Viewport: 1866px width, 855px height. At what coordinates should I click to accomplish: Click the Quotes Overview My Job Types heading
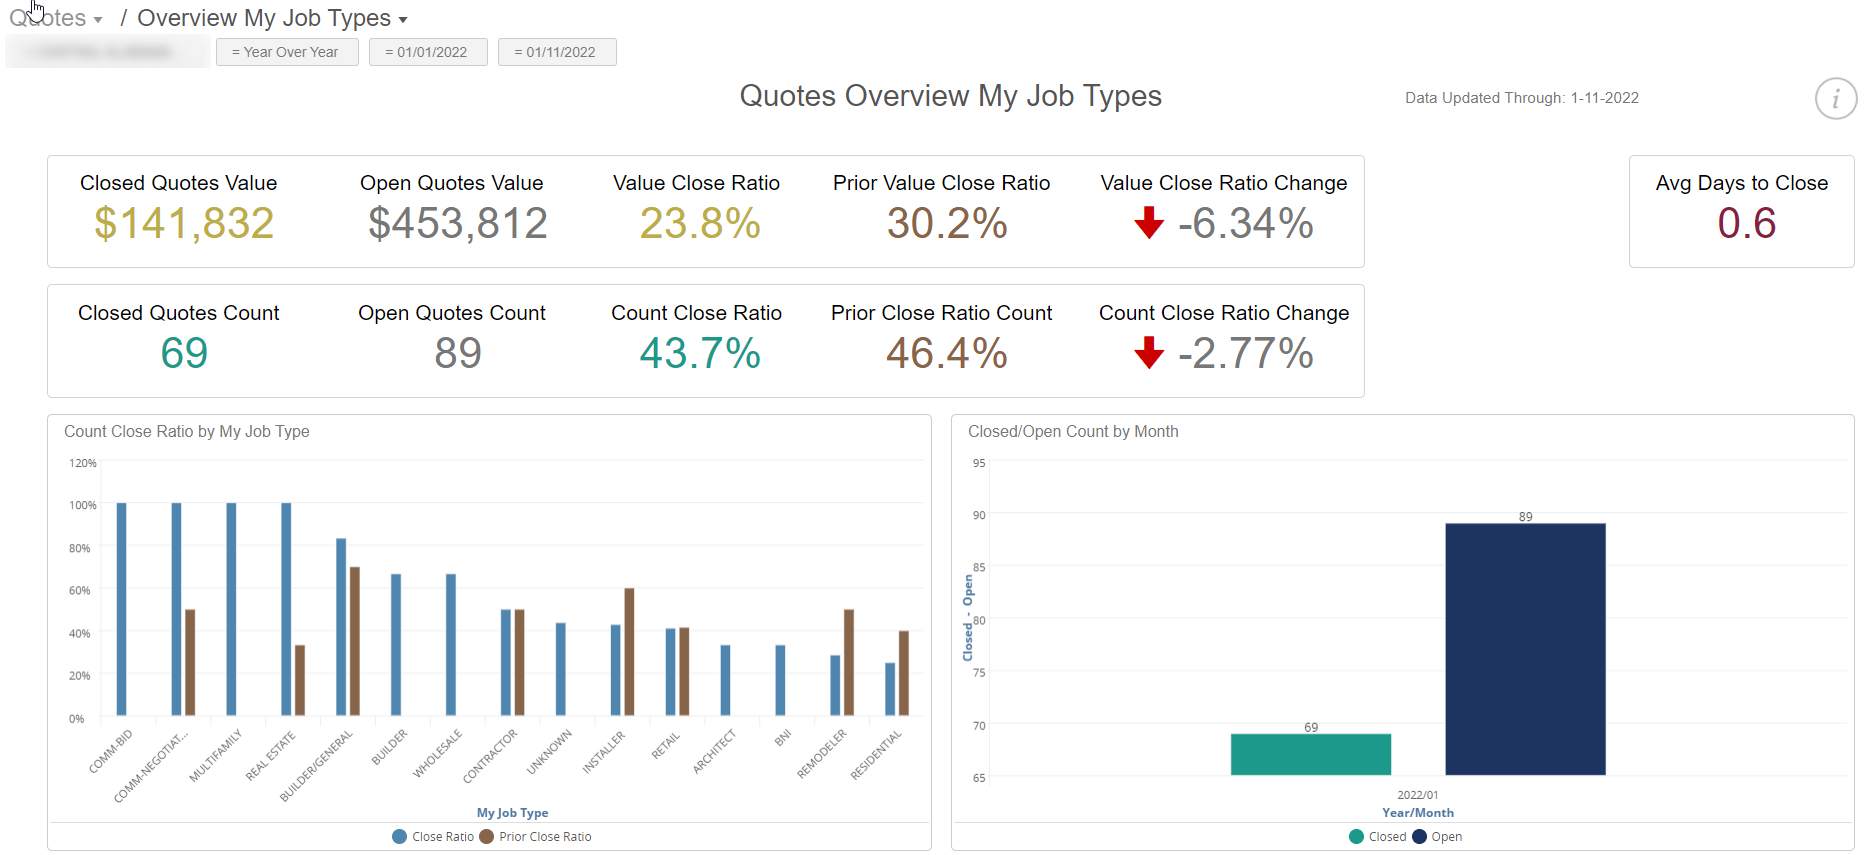click(x=951, y=96)
